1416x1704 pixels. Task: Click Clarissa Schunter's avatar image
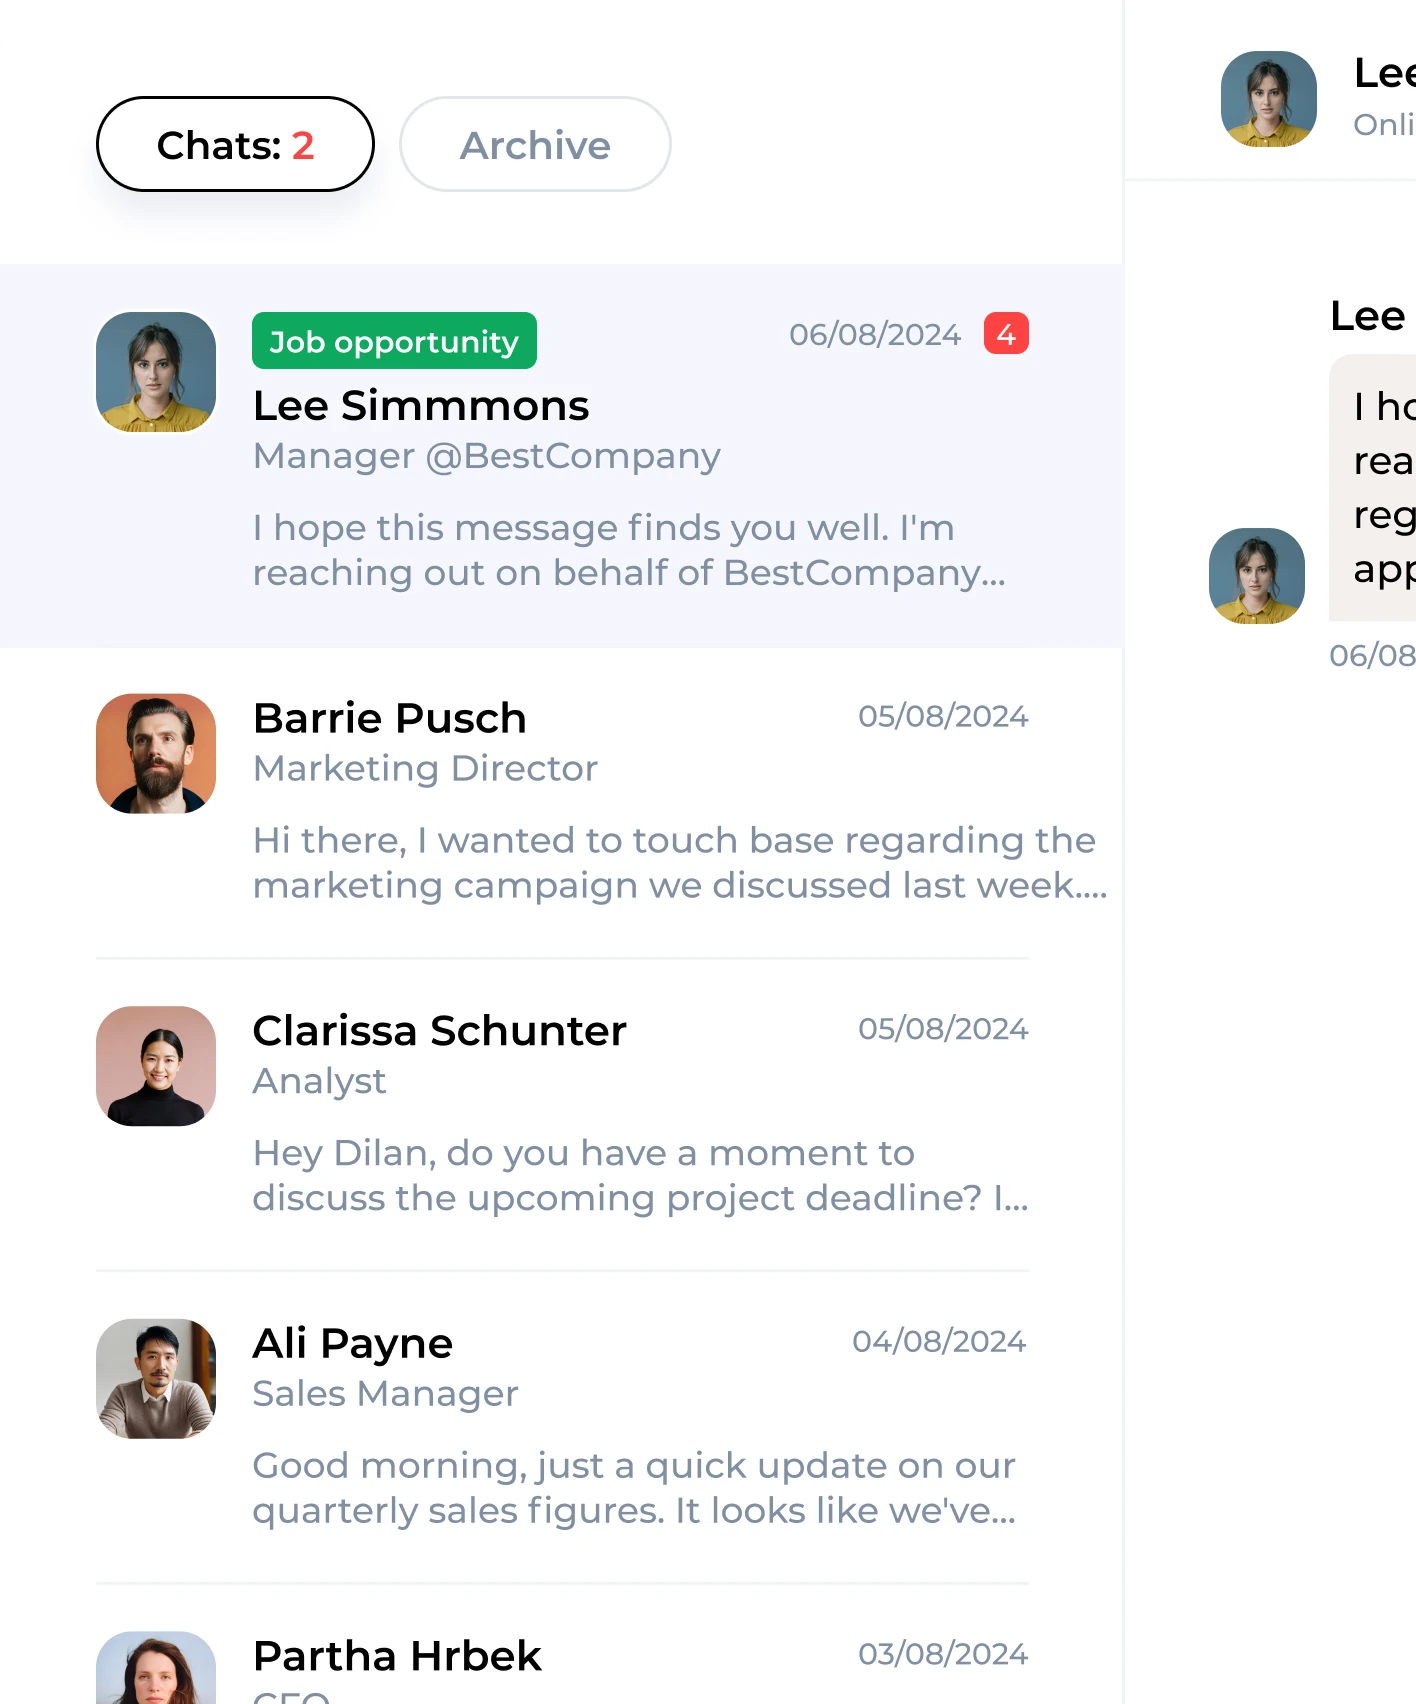pos(155,1066)
